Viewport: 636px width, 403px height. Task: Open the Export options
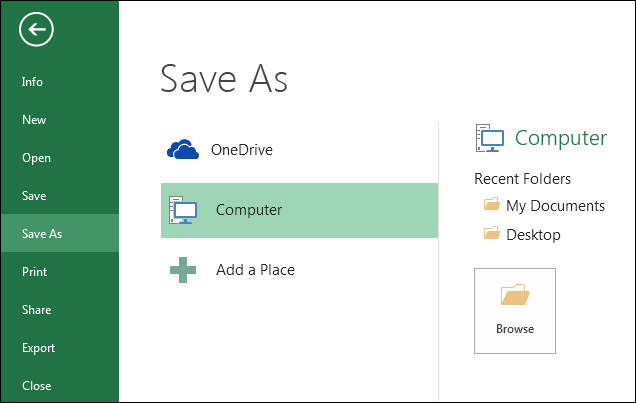pyautogui.click(x=38, y=348)
